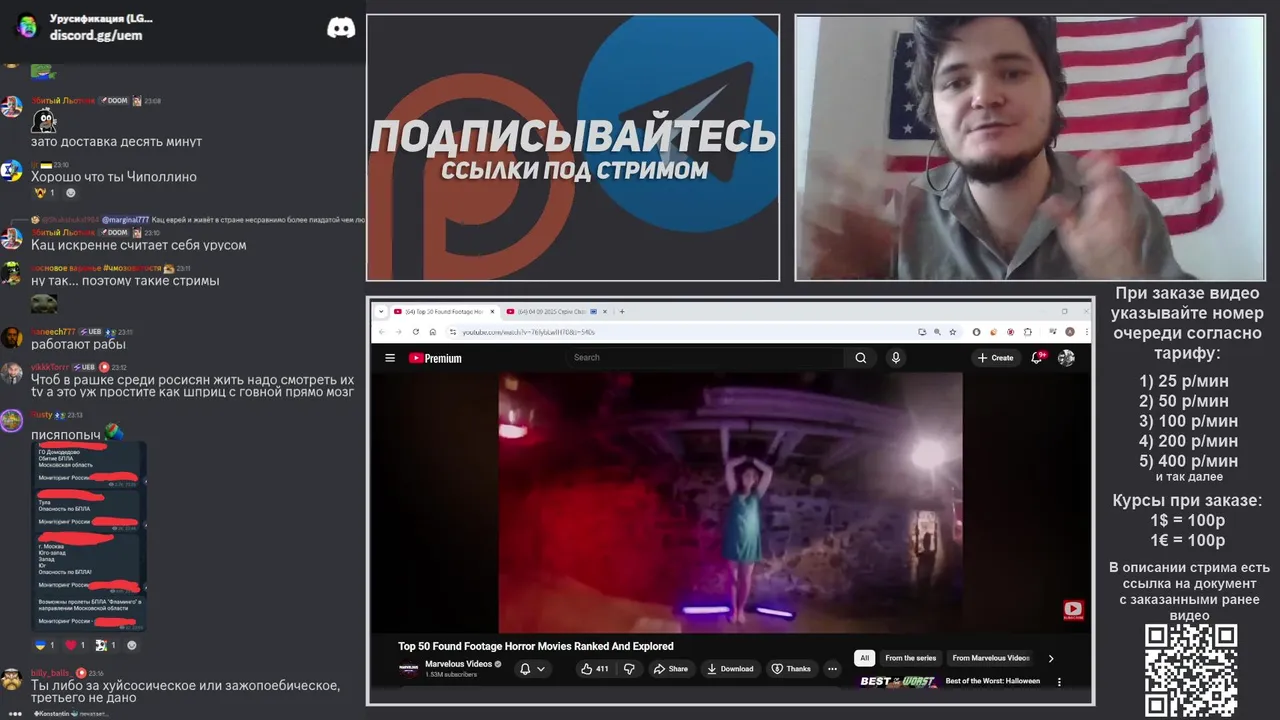Click the discord.gg/uem invite text
Image resolution: width=1280 pixels, height=720 pixels.
point(96,35)
